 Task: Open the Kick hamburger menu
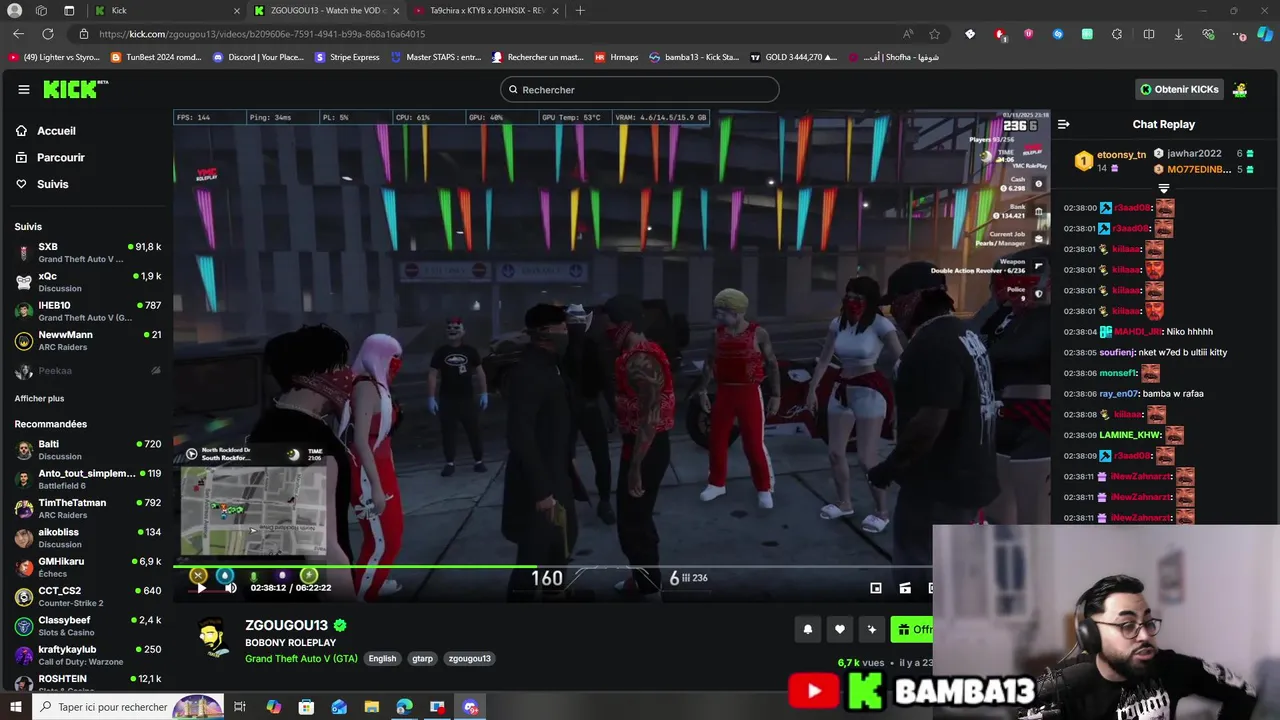[x=23, y=89]
